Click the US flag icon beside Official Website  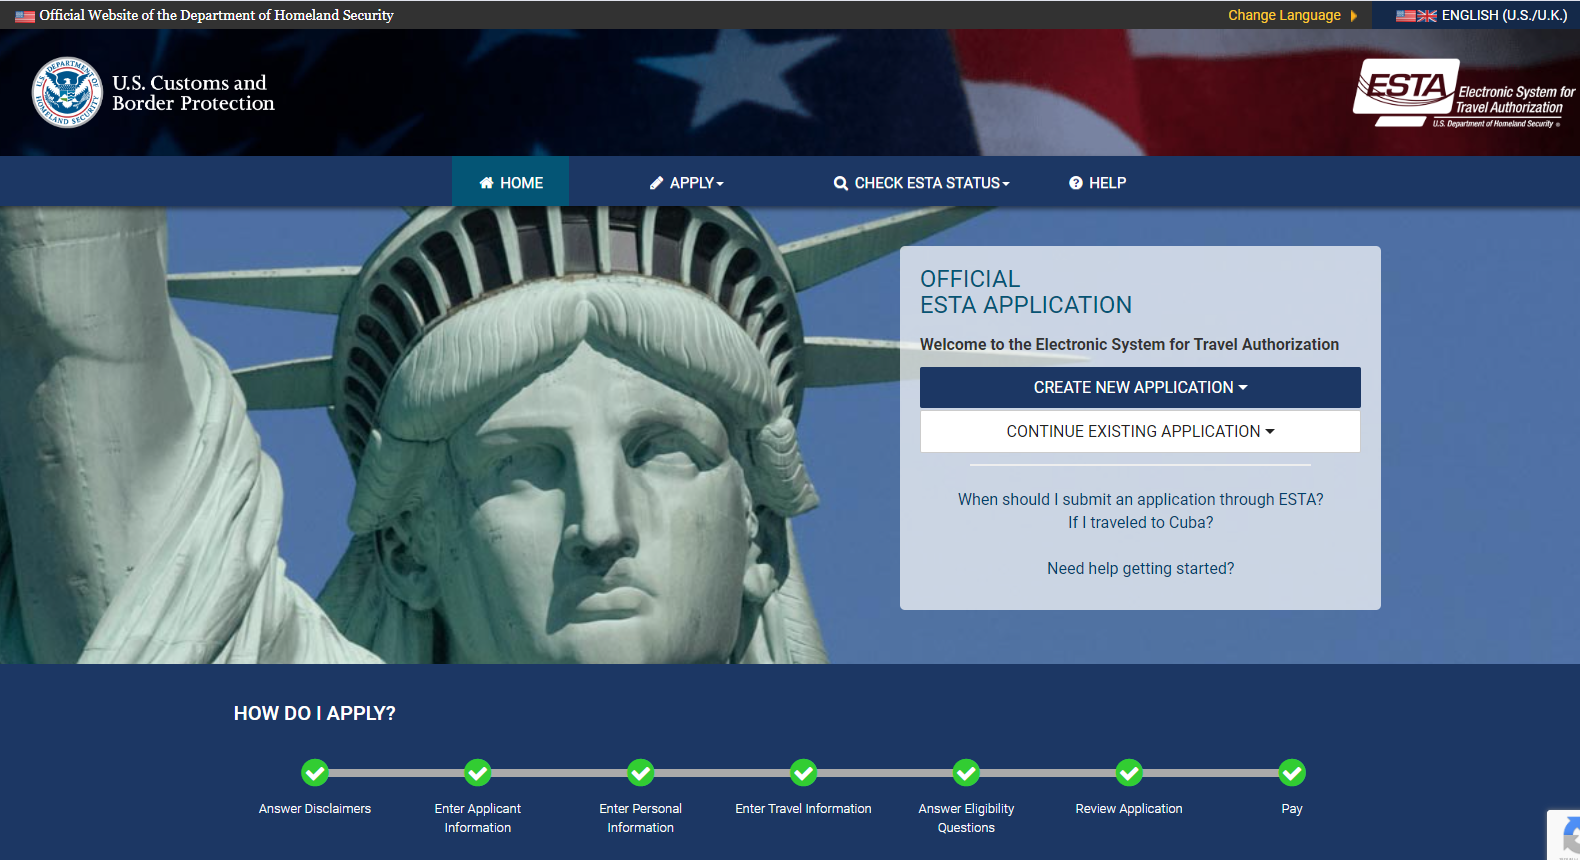[25, 16]
